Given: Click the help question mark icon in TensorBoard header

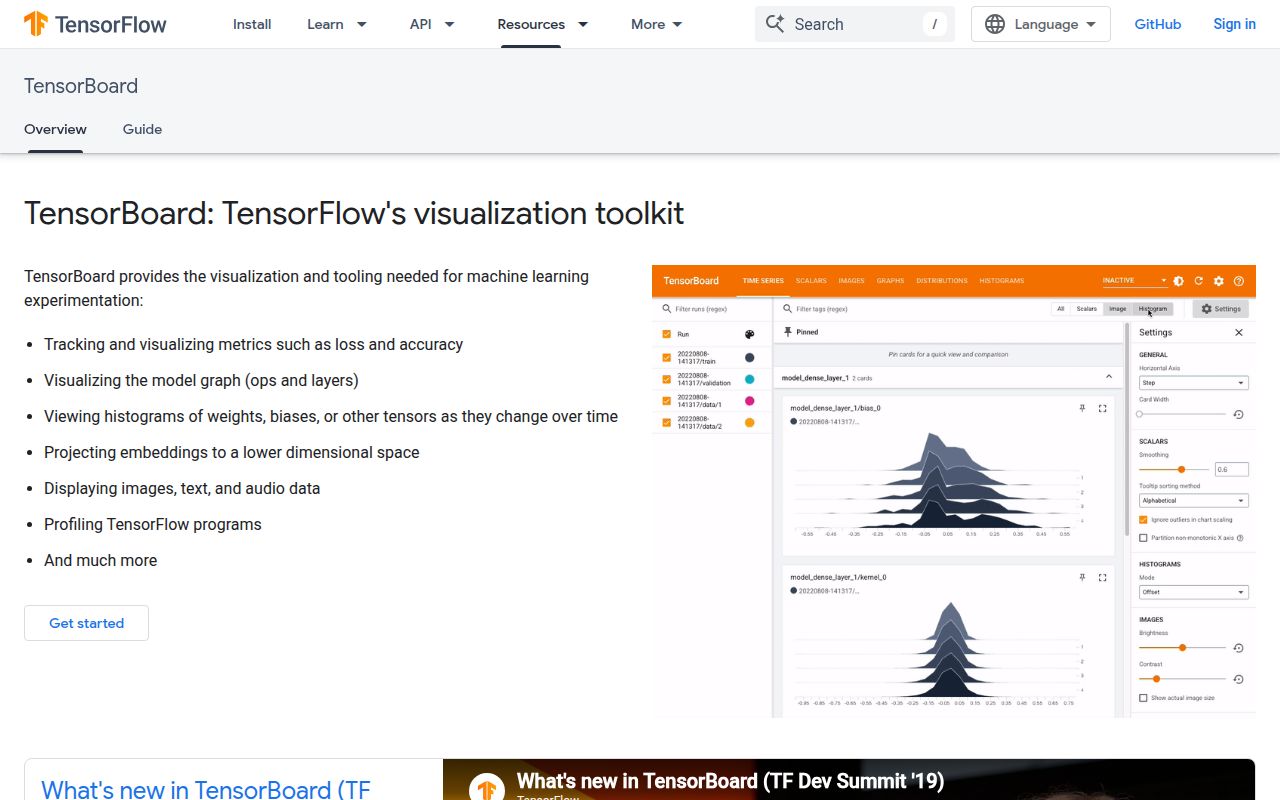Looking at the screenshot, I should (x=1239, y=281).
